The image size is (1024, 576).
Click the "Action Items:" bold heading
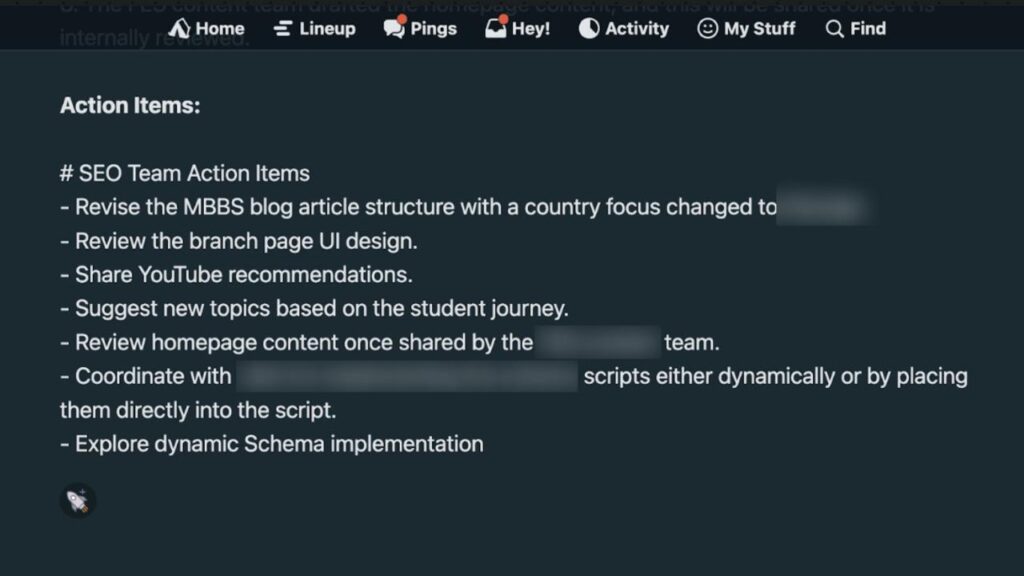[130, 105]
